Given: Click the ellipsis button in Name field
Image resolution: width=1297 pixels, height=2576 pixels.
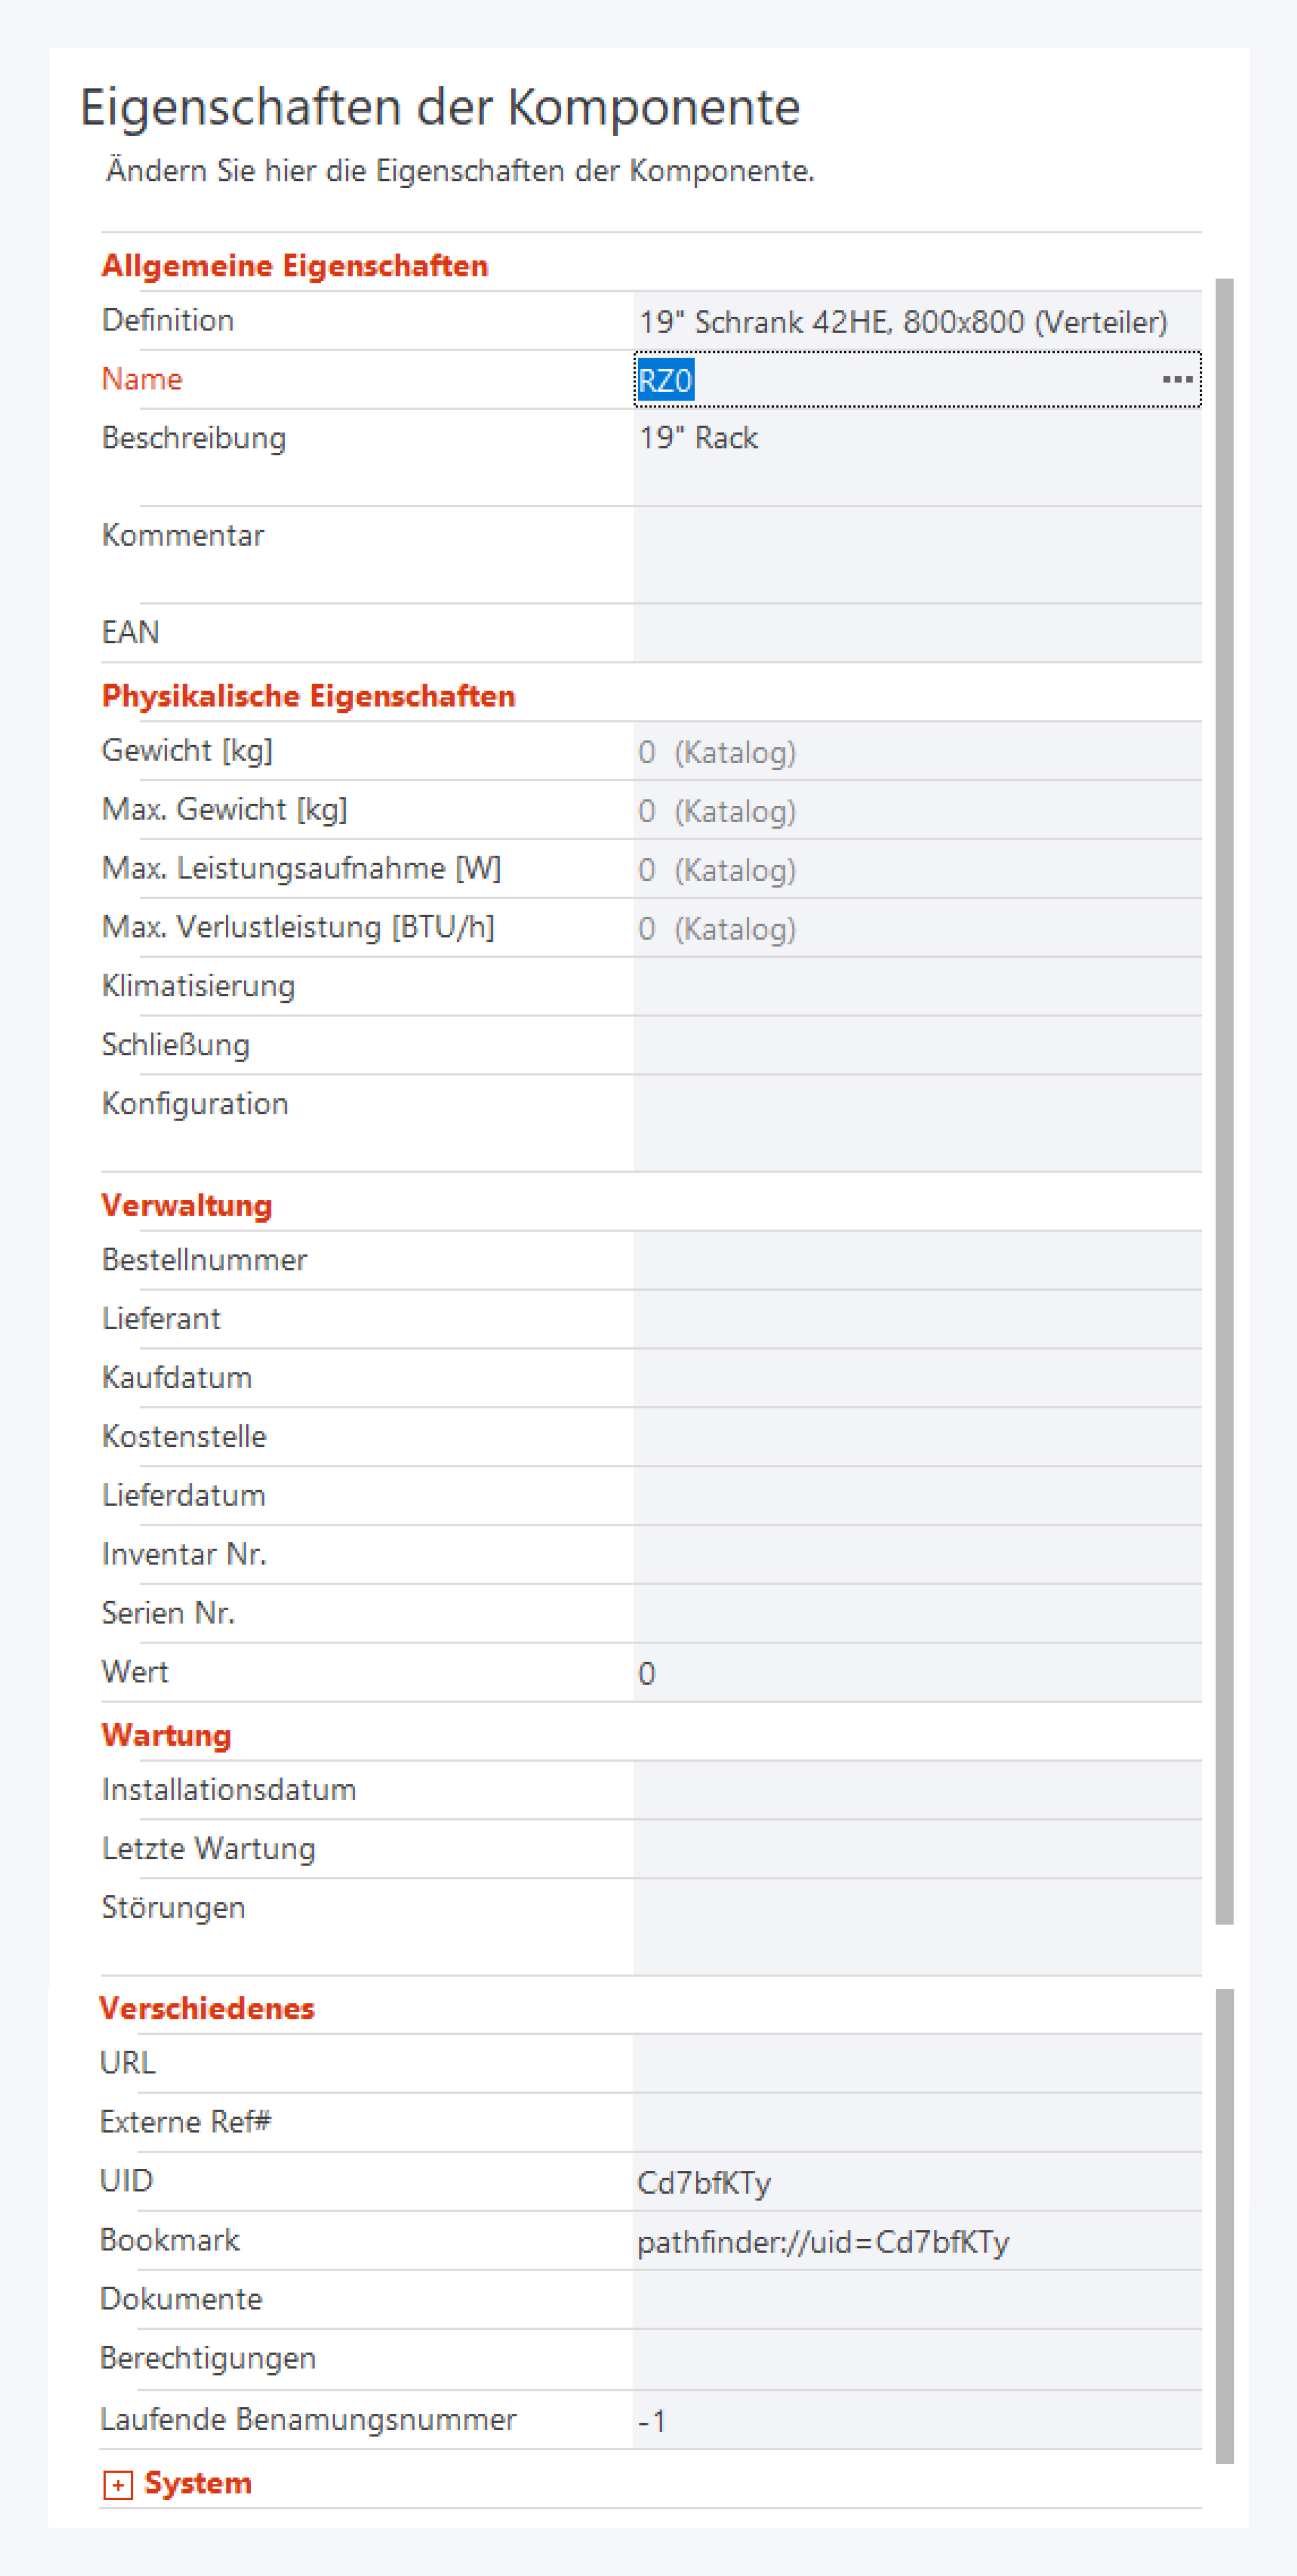Looking at the screenshot, I should 1177,380.
